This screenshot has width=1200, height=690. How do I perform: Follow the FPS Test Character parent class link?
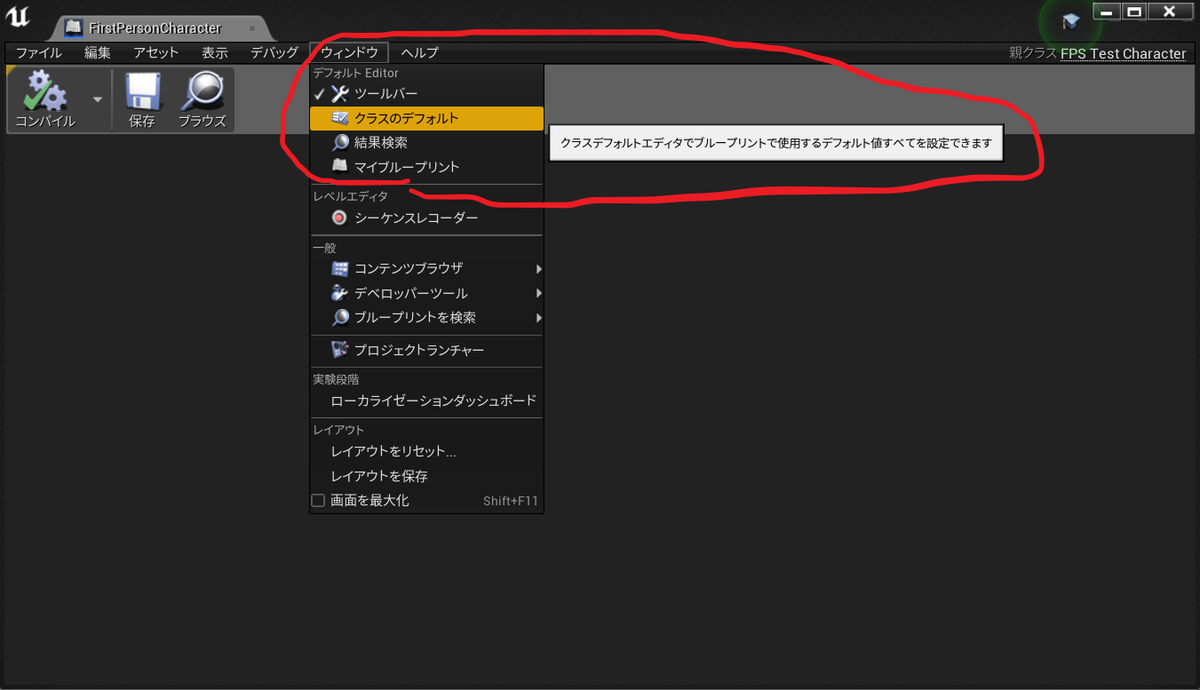click(x=1123, y=53)
